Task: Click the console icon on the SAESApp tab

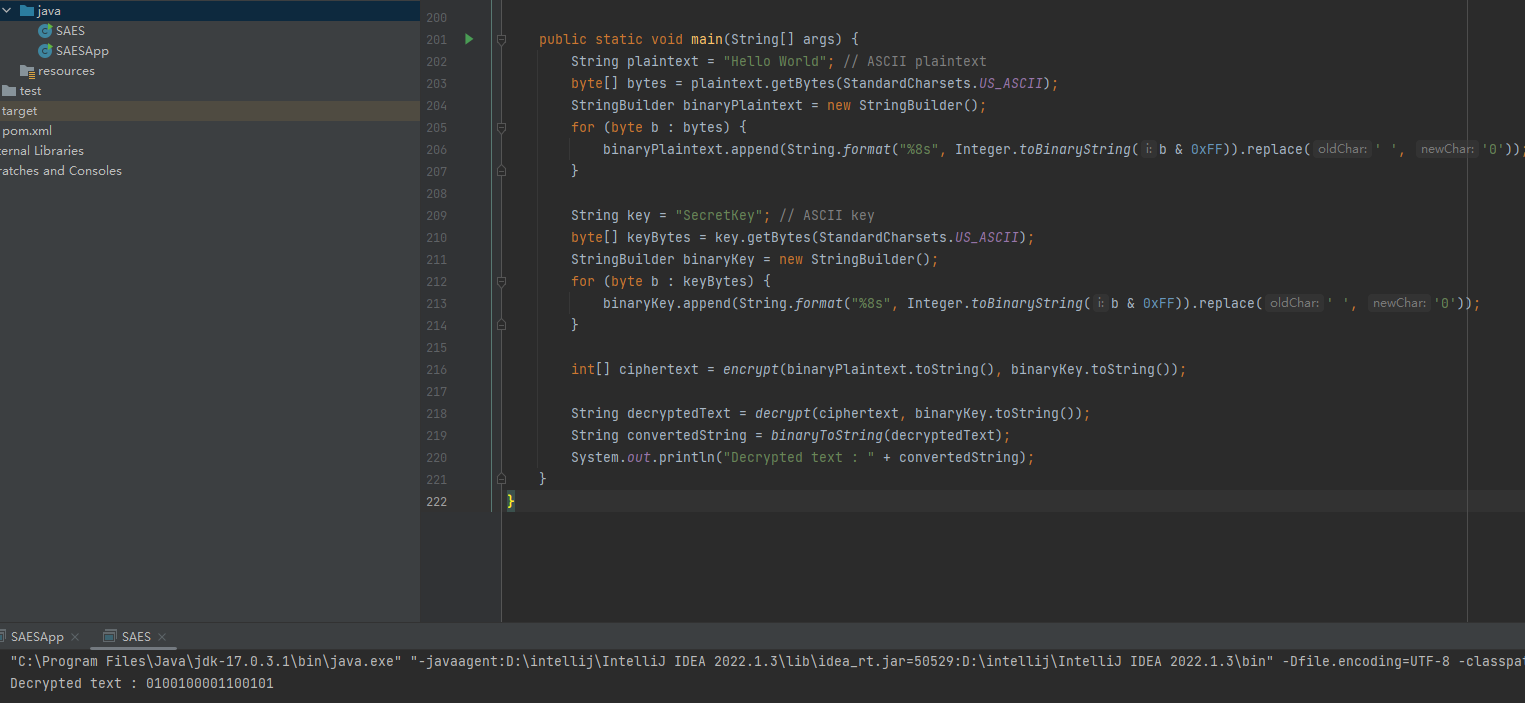Action: (x=4, y=636)
